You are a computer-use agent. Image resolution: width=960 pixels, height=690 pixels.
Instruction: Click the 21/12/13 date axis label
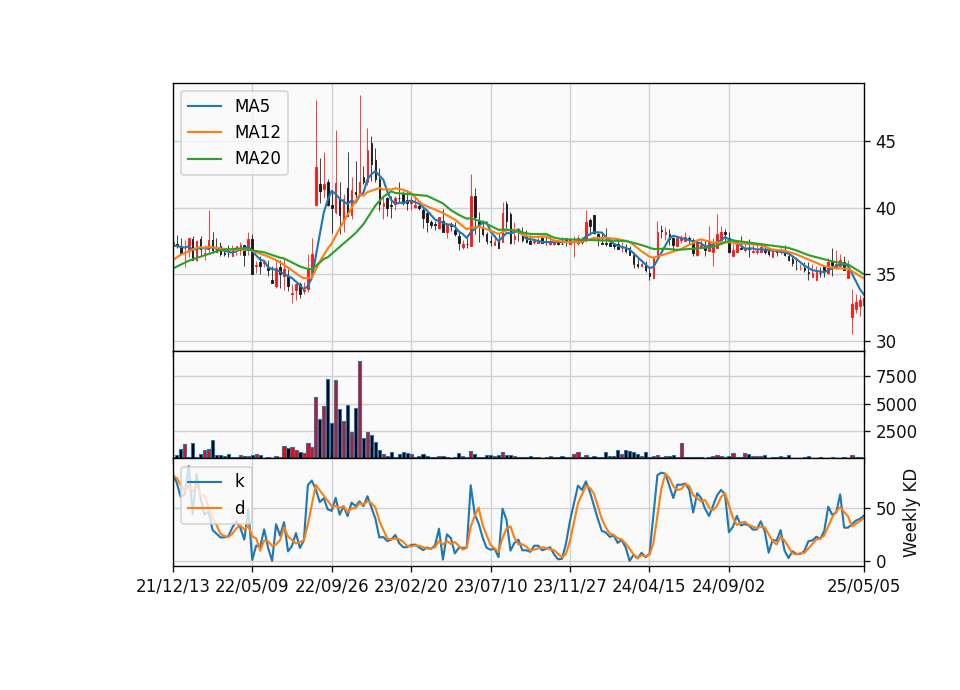[x=173, y=586]
